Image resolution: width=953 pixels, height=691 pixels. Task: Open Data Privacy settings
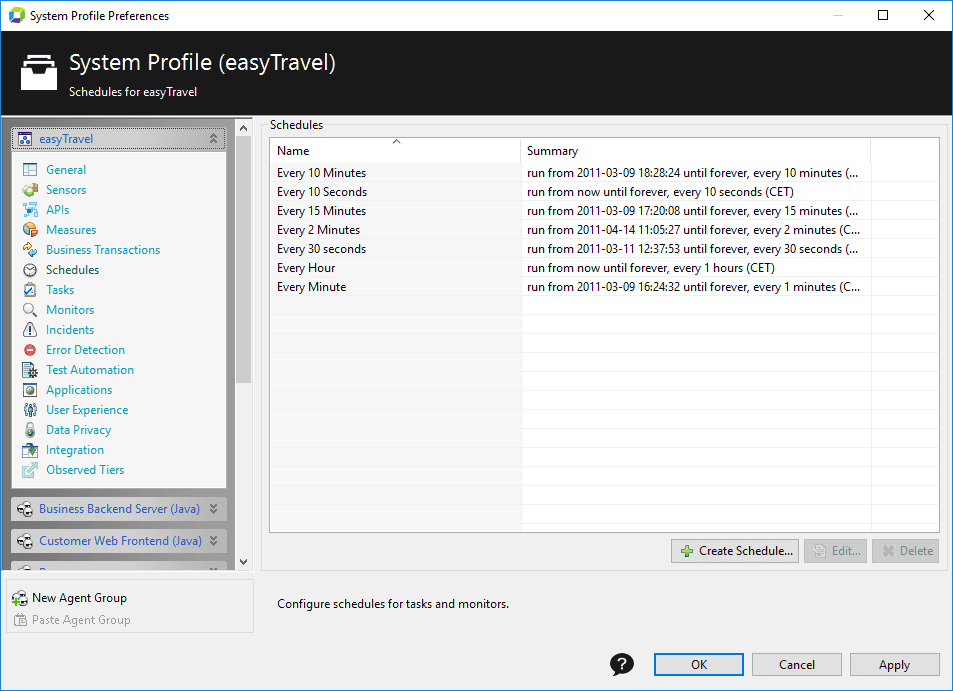coord(78,430)
